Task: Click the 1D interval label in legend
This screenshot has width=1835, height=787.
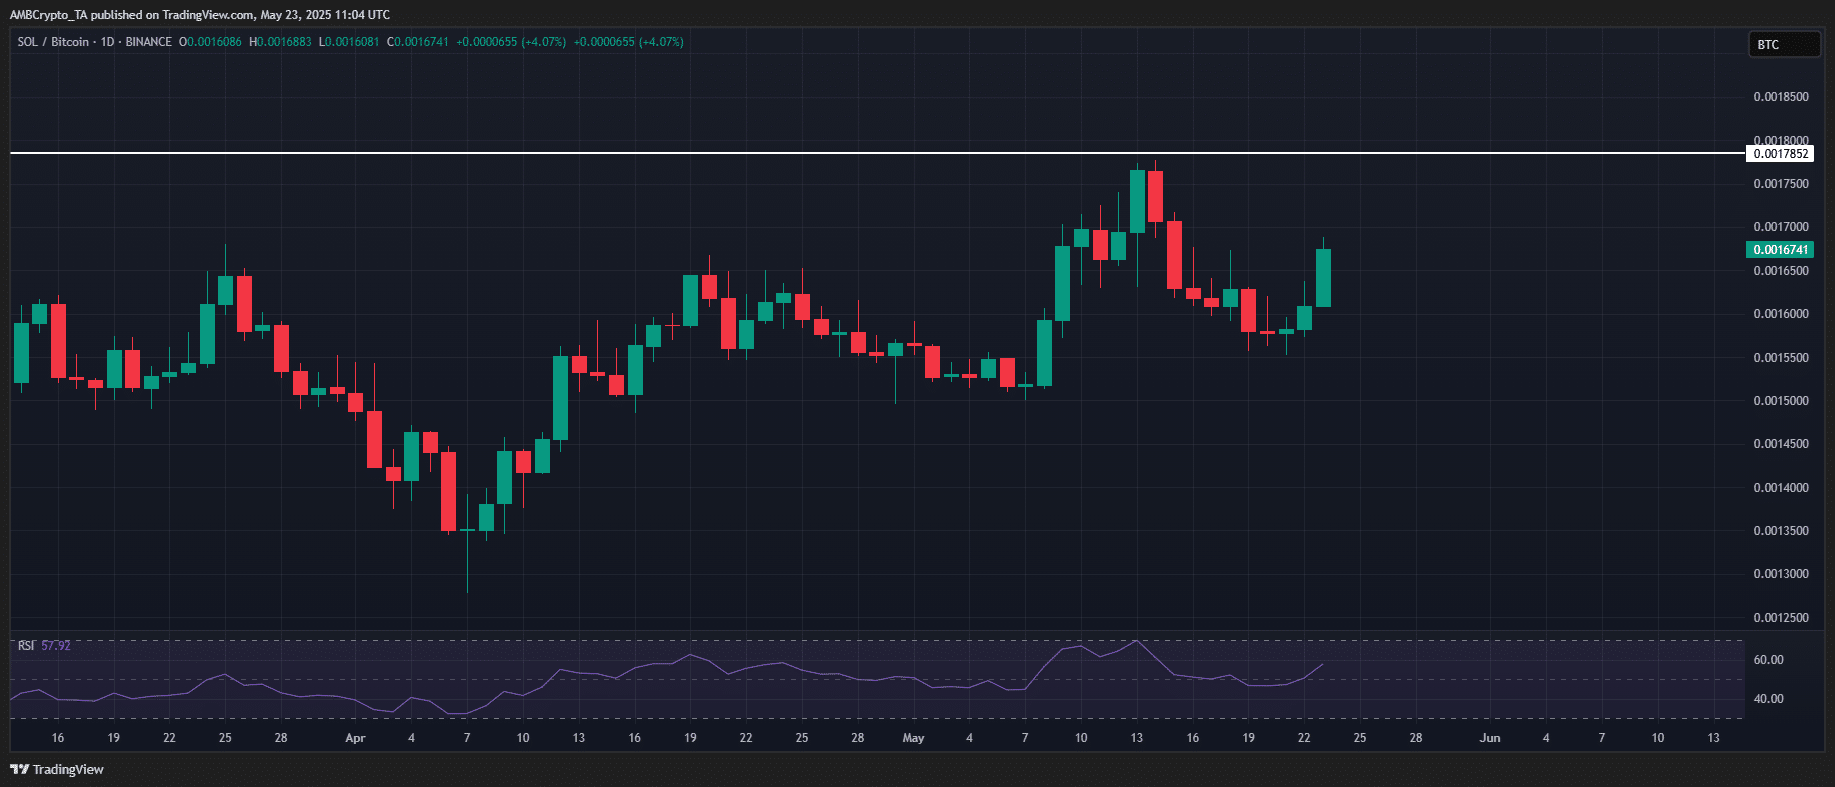Action: pos(107,42)
